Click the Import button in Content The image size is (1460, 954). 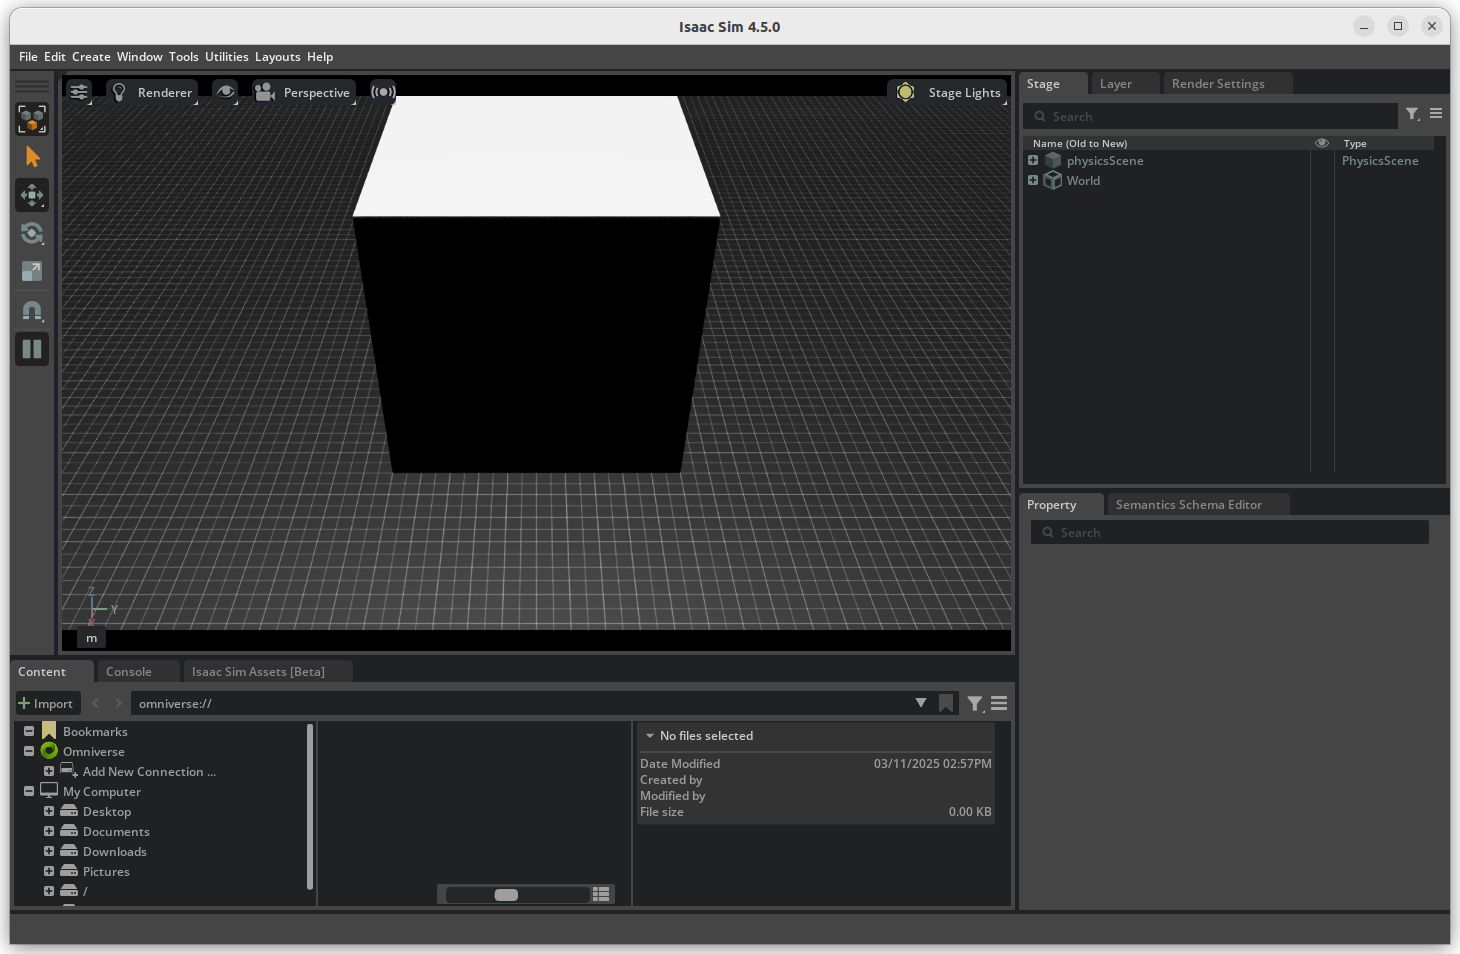[46, 704]
